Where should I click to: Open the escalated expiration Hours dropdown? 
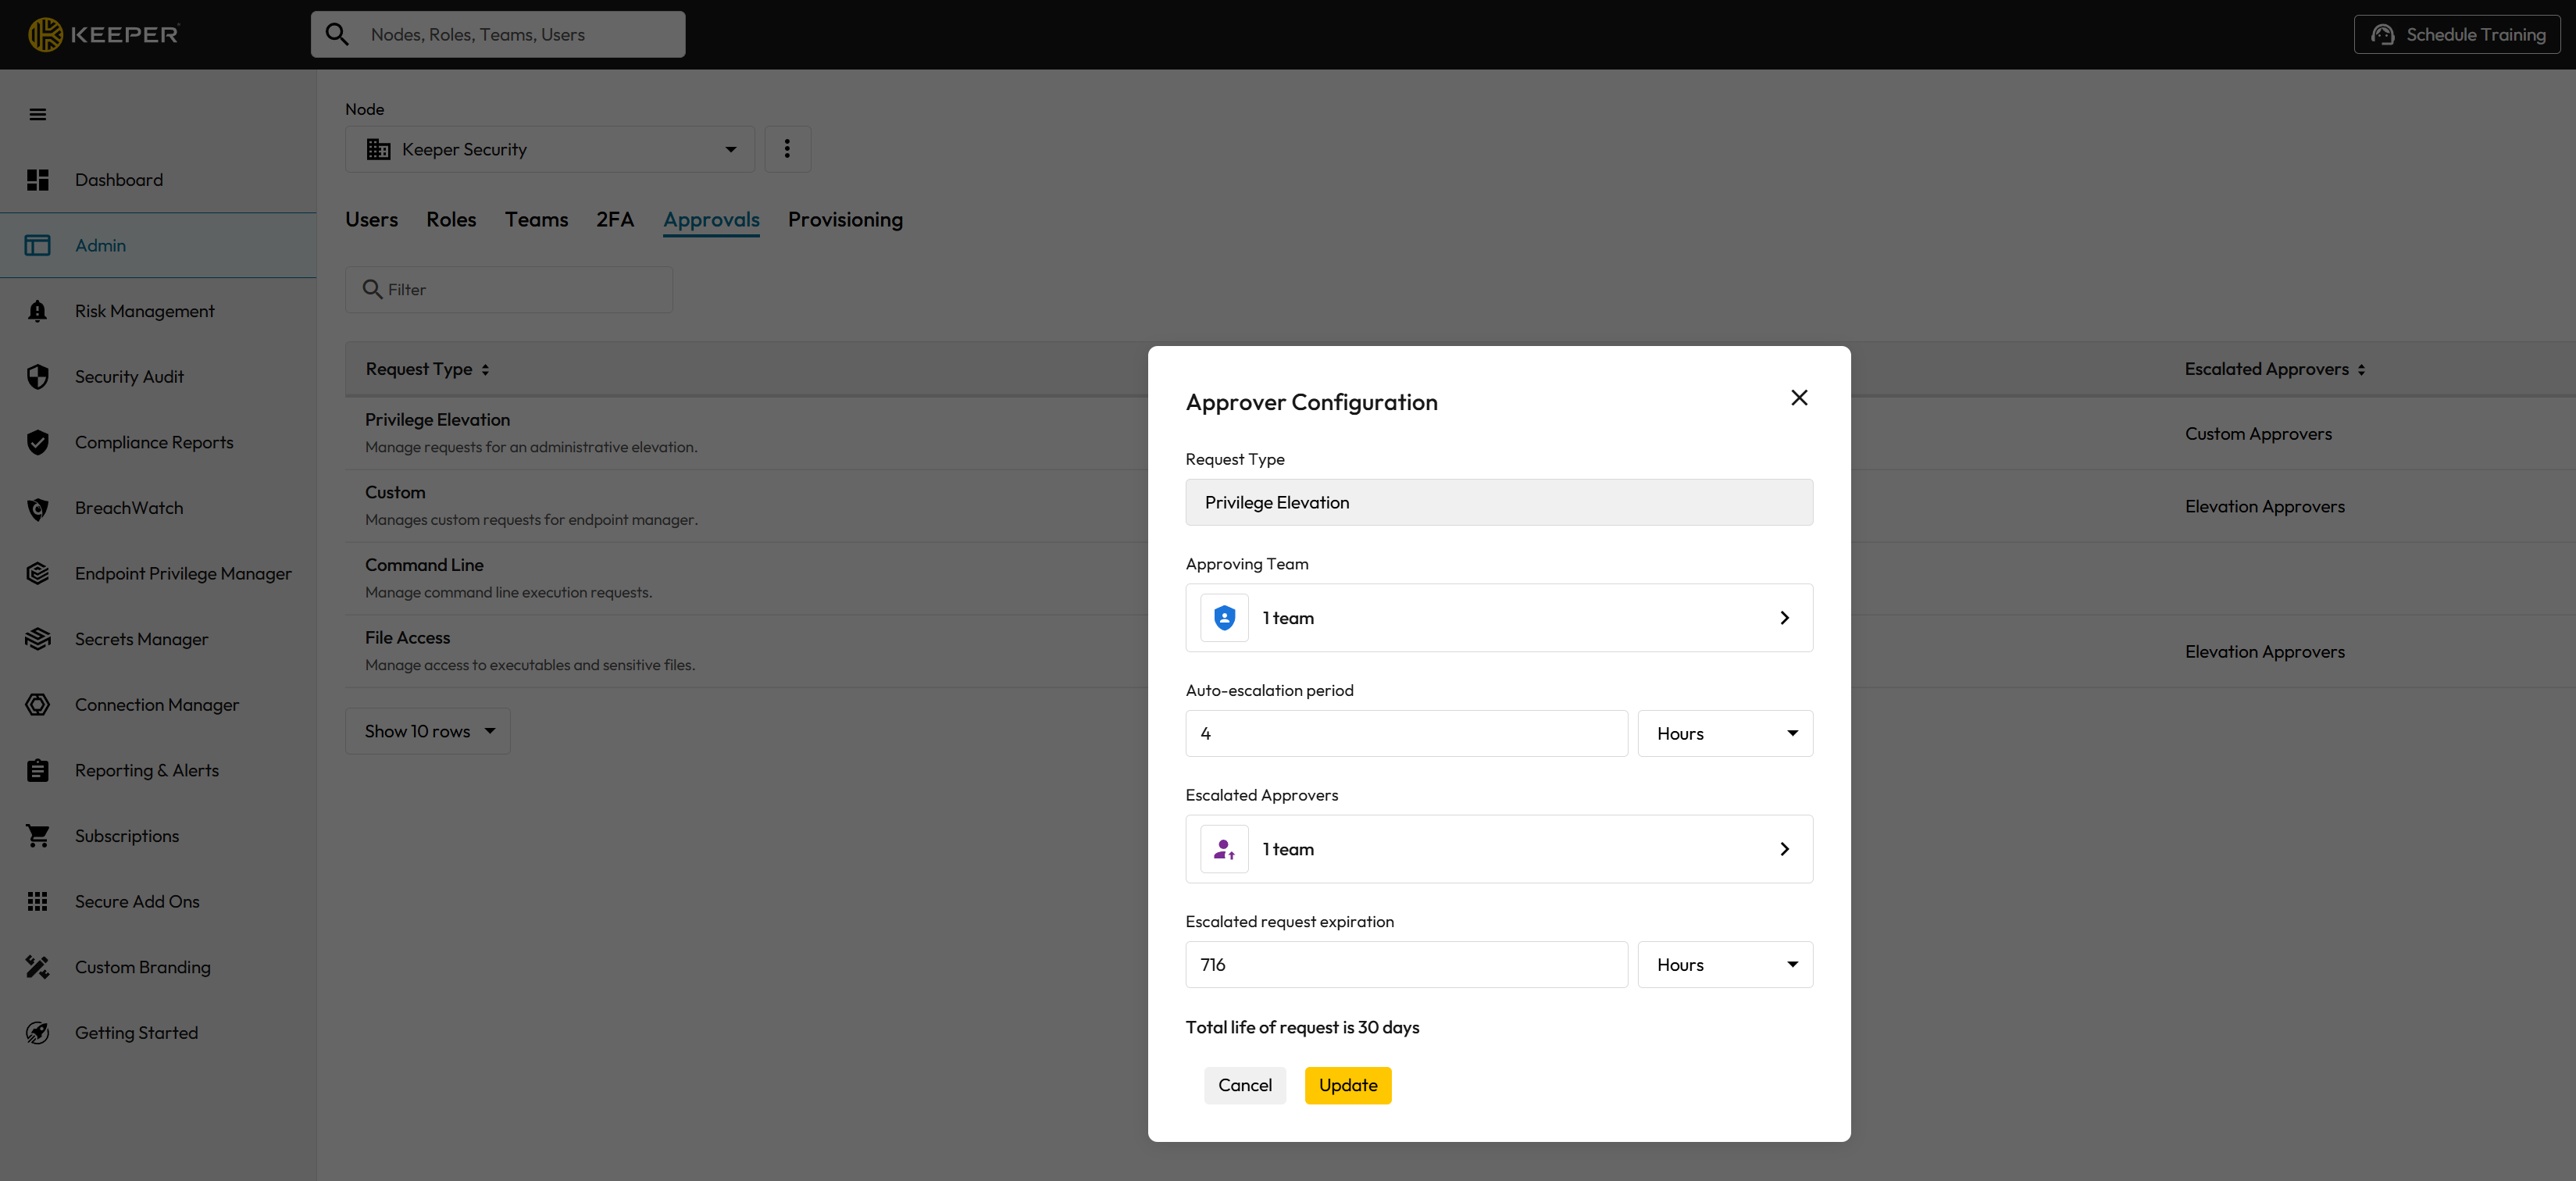(1724, 965)
